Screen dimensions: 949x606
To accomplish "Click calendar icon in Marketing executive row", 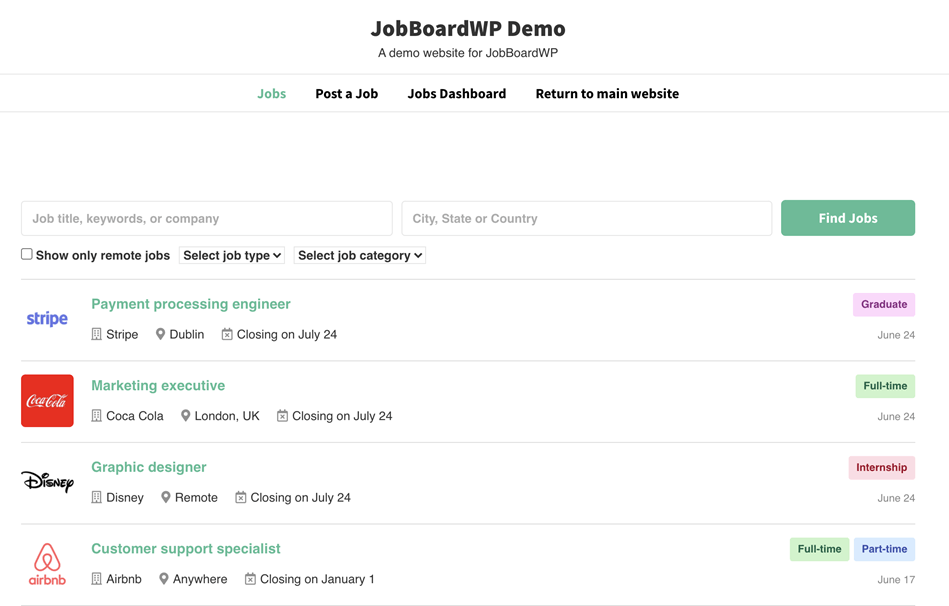I will click(282, 416).
